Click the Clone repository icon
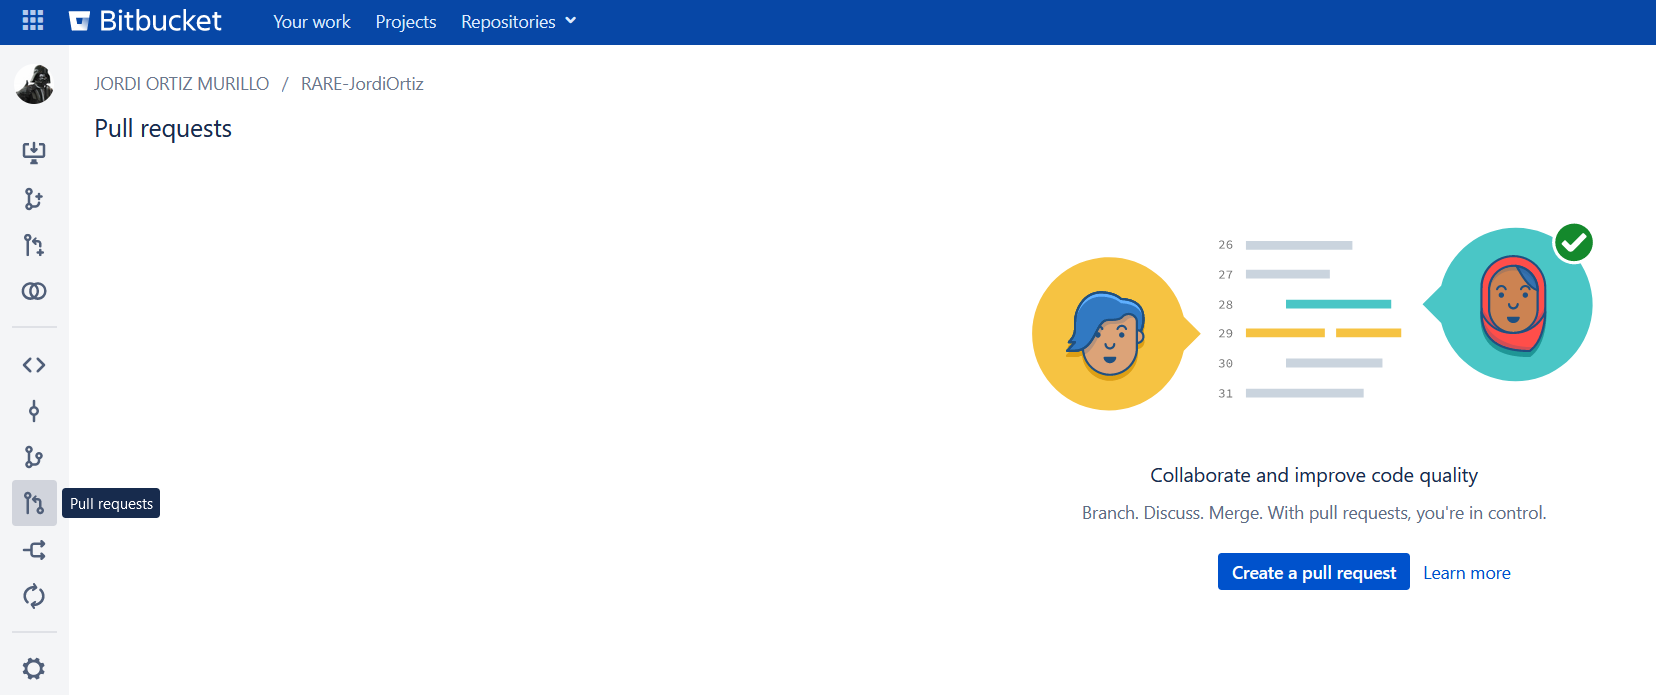The height and width of the screenshot is (695, 1656). coord(34,153)
